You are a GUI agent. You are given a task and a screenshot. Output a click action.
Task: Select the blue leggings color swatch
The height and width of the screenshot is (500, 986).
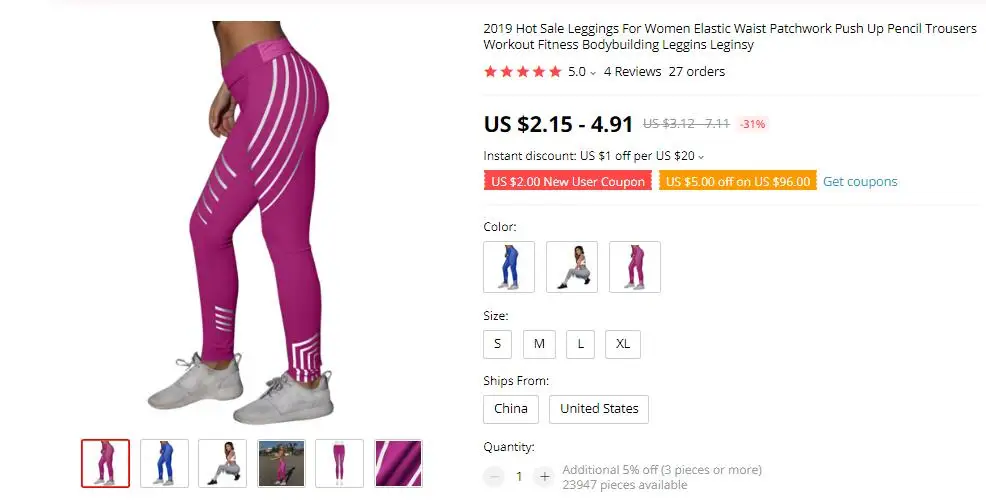coord(509,267)
